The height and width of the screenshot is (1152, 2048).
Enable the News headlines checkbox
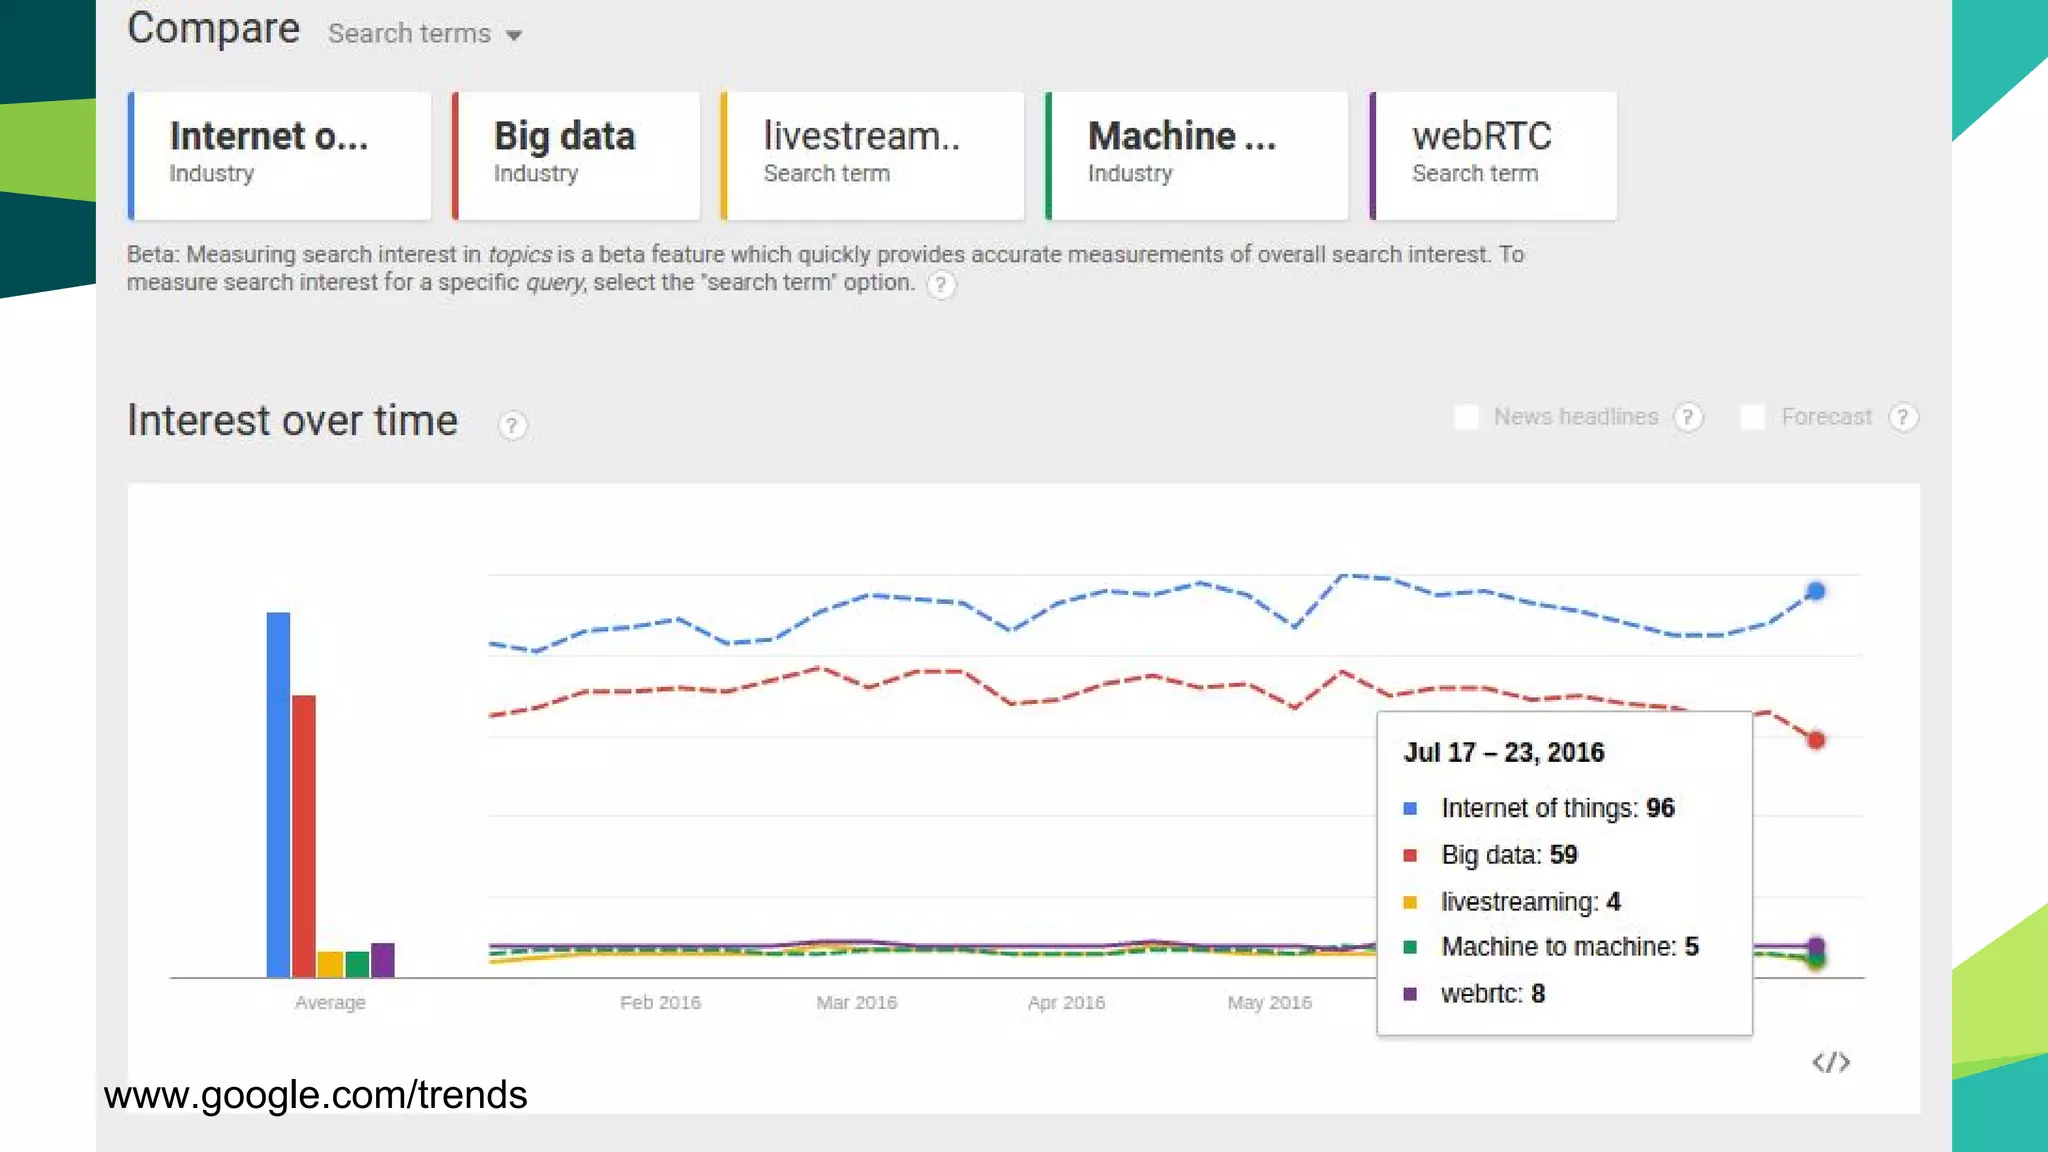click(x=1466, y=417)
